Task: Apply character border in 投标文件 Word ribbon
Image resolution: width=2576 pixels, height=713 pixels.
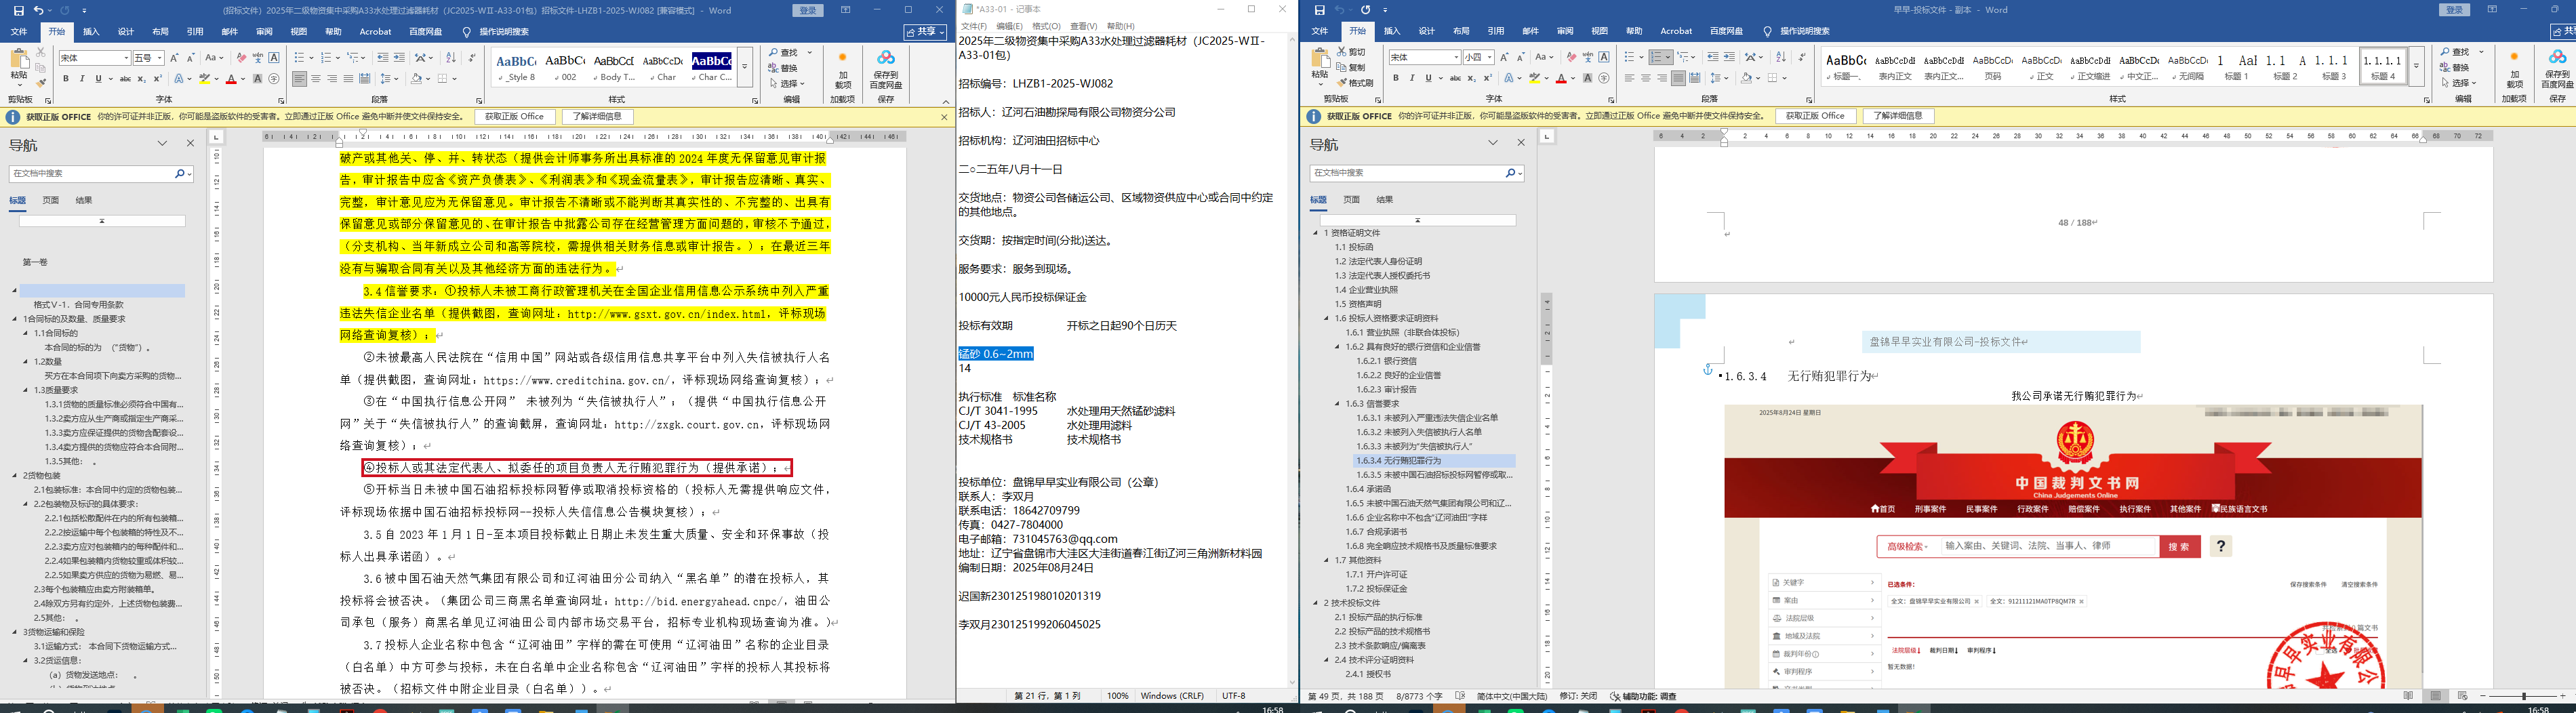Action: click(x=1604, y=57)
